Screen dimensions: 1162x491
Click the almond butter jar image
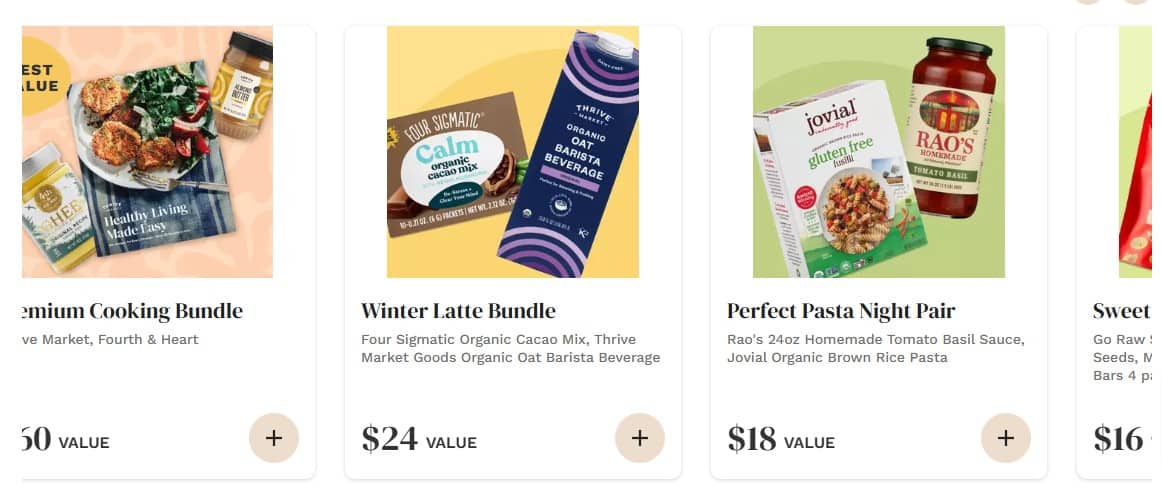242,86
